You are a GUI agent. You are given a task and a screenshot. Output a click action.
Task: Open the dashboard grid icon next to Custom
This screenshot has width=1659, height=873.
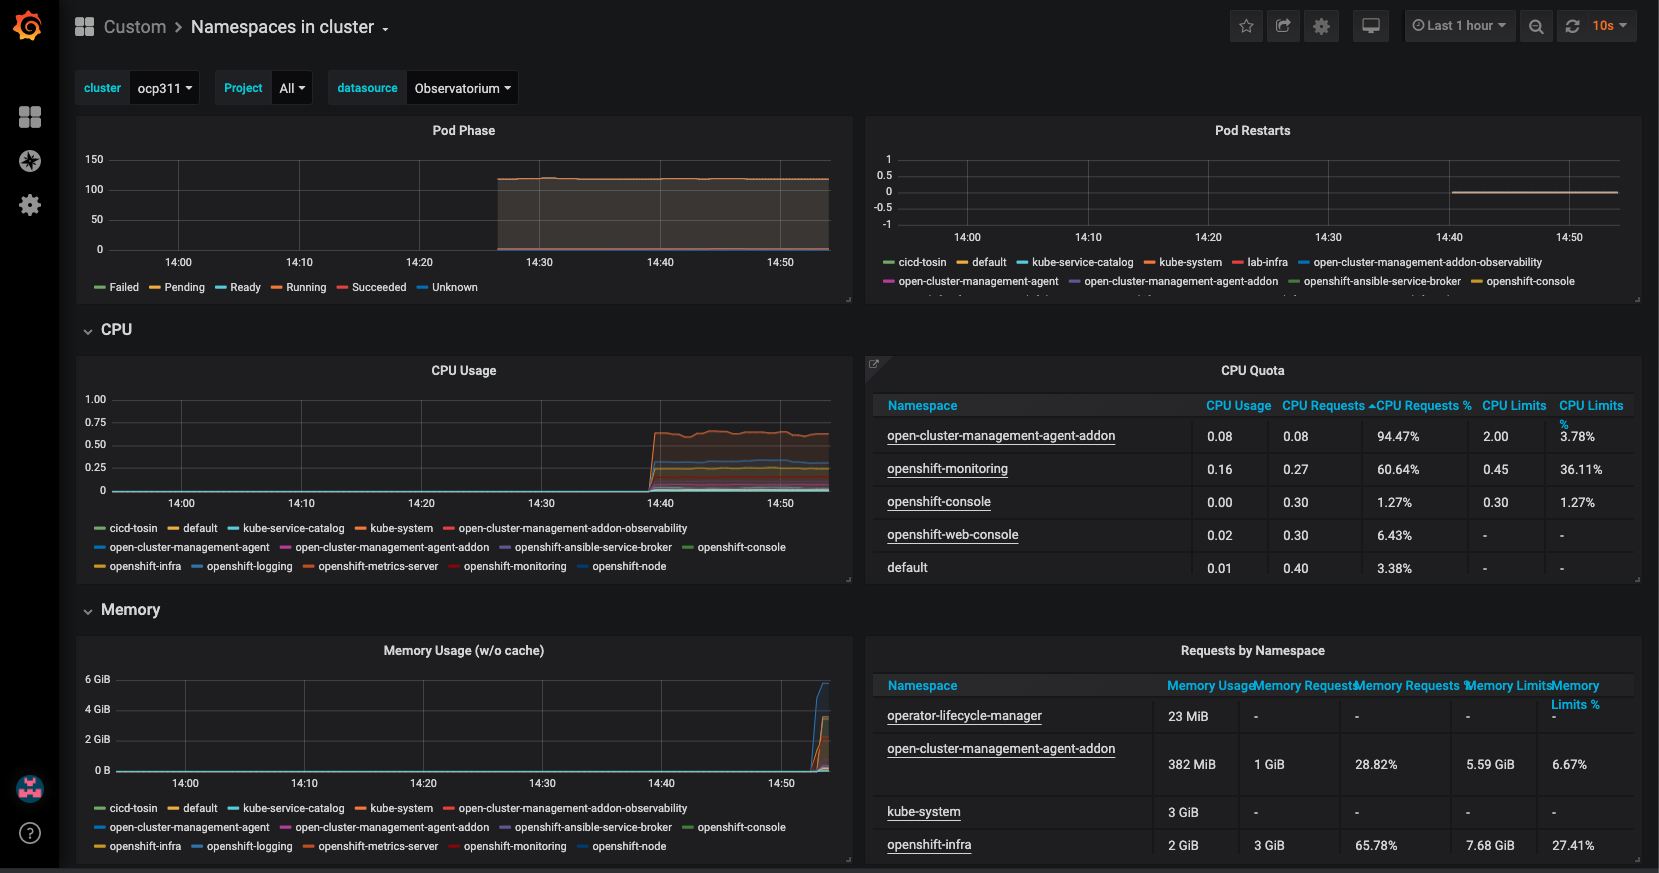point(84,27)
